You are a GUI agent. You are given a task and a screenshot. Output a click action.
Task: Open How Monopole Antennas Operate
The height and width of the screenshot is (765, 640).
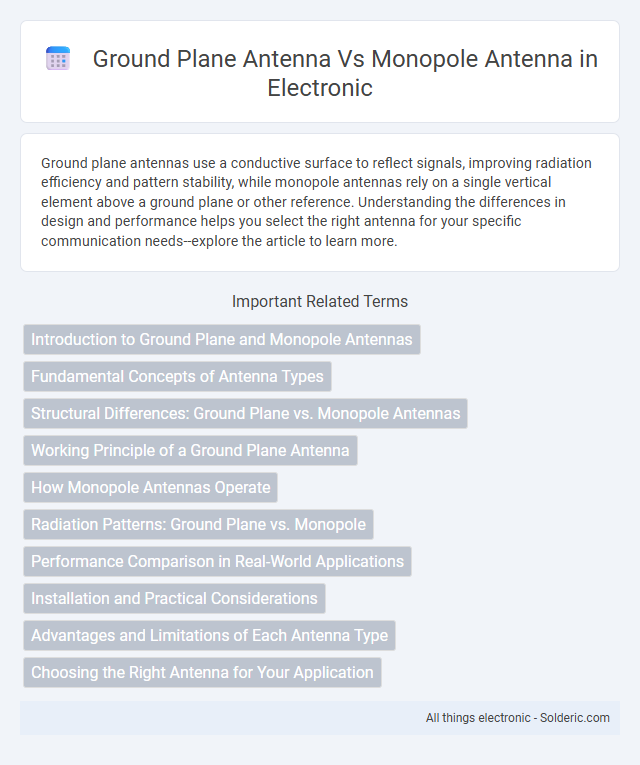[x=151, y=487]
